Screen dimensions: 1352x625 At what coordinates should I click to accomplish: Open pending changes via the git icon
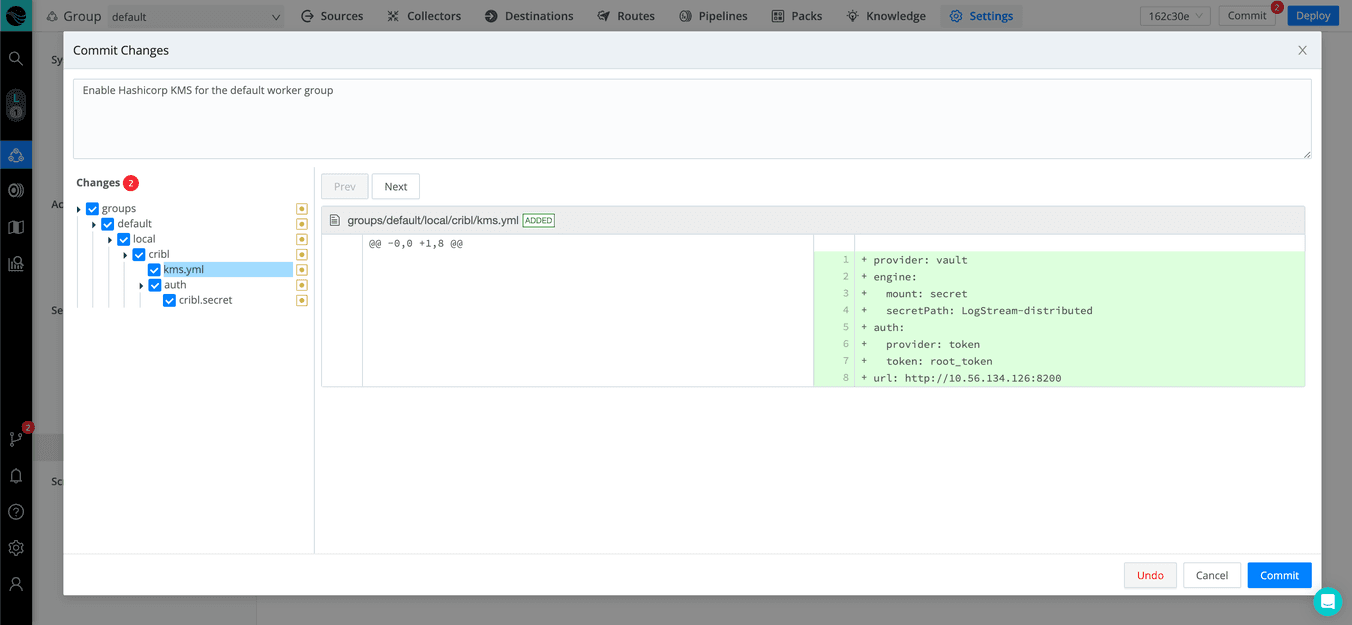point(15,439)
